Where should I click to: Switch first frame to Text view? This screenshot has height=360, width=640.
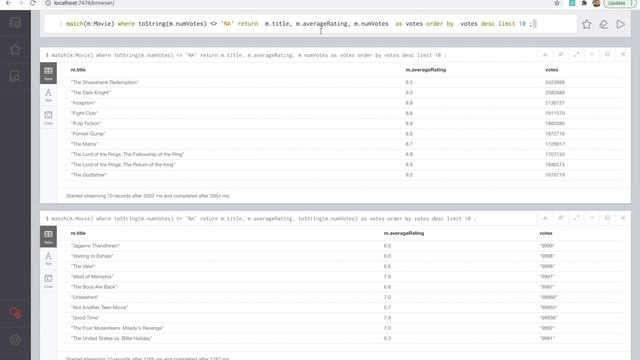pos(48,95)
